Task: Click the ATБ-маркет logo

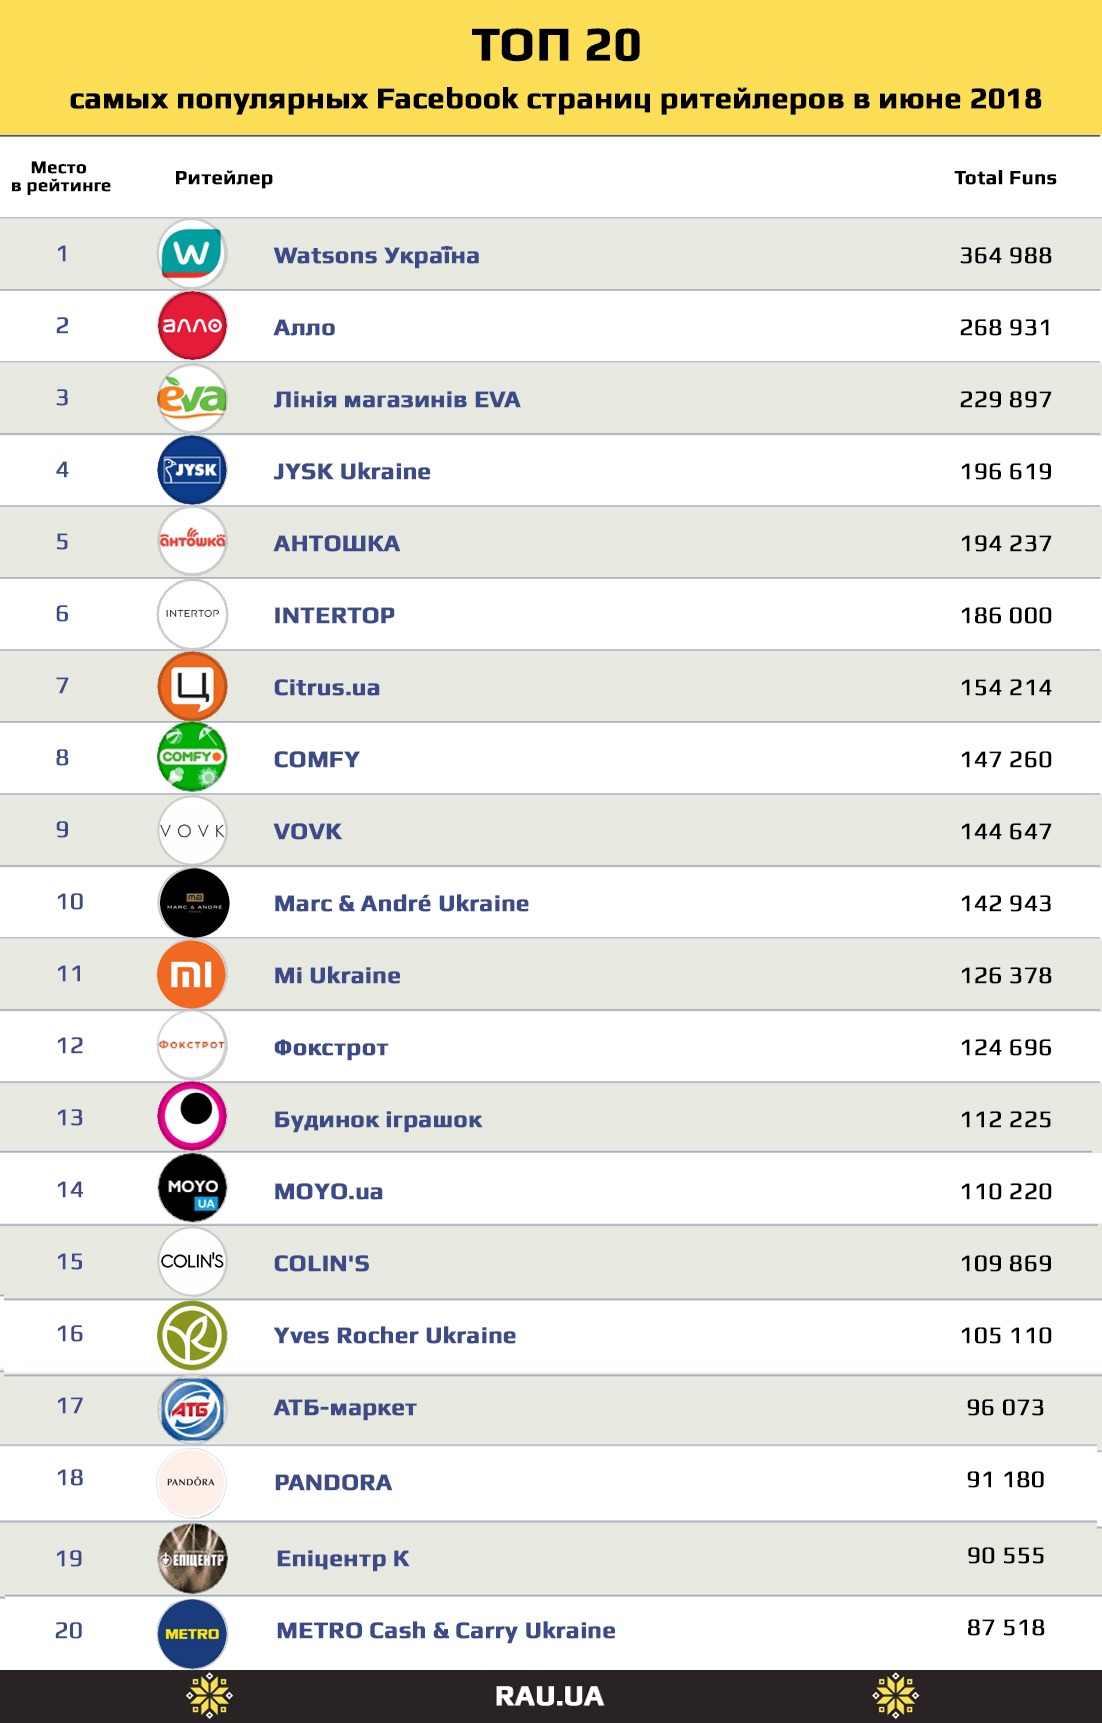Action: (x=192, y=1408)
